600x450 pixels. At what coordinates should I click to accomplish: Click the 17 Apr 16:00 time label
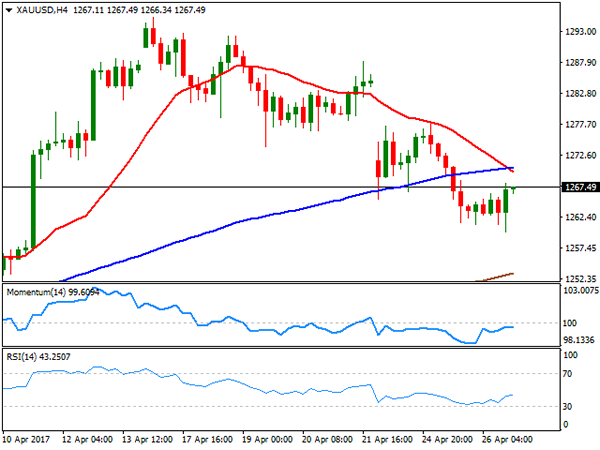(207, 439)
